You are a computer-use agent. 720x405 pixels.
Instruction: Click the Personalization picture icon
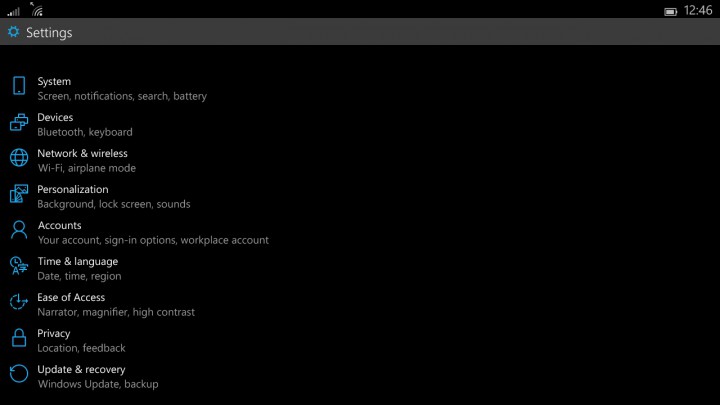19,193
